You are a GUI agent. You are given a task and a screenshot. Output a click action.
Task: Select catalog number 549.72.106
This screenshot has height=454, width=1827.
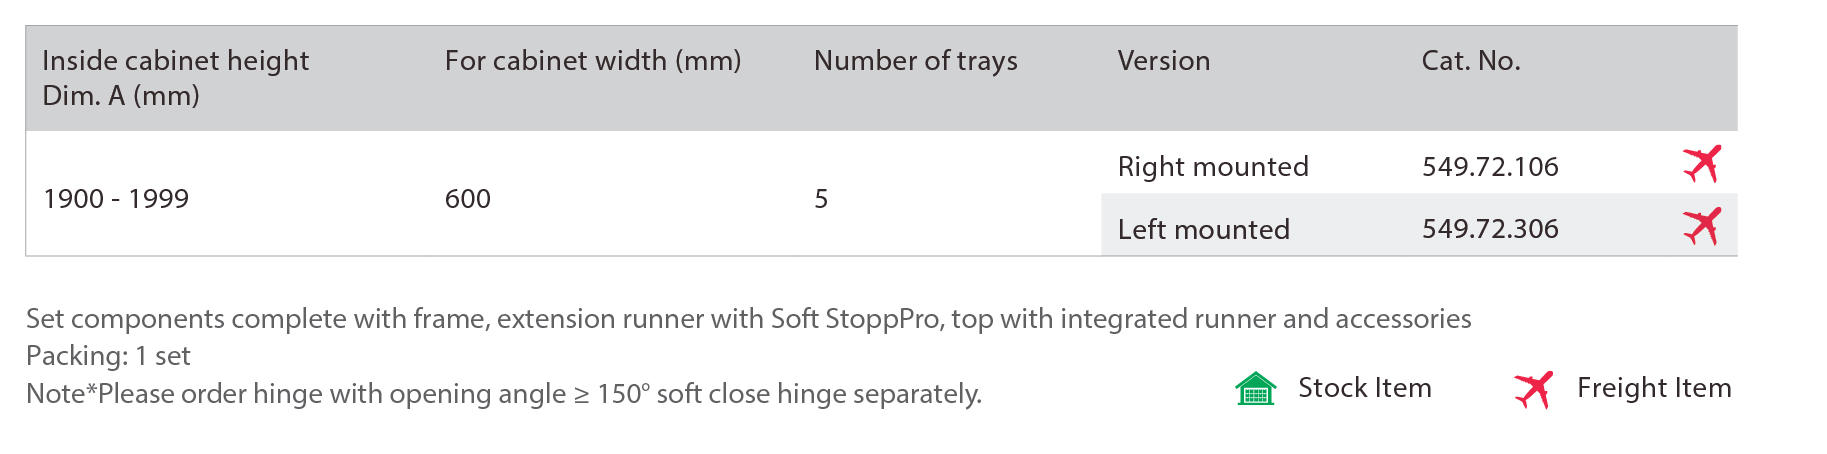1490,166
